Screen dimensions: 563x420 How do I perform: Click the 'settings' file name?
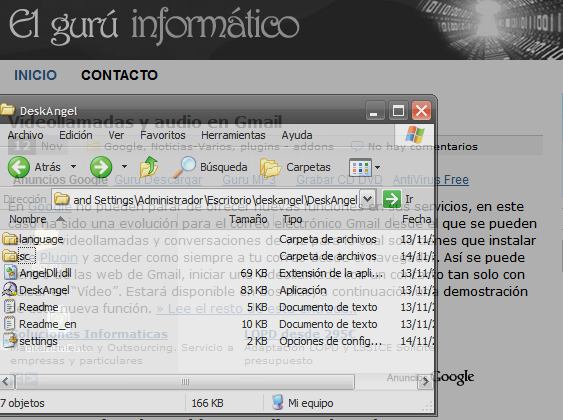click(38, 341)
